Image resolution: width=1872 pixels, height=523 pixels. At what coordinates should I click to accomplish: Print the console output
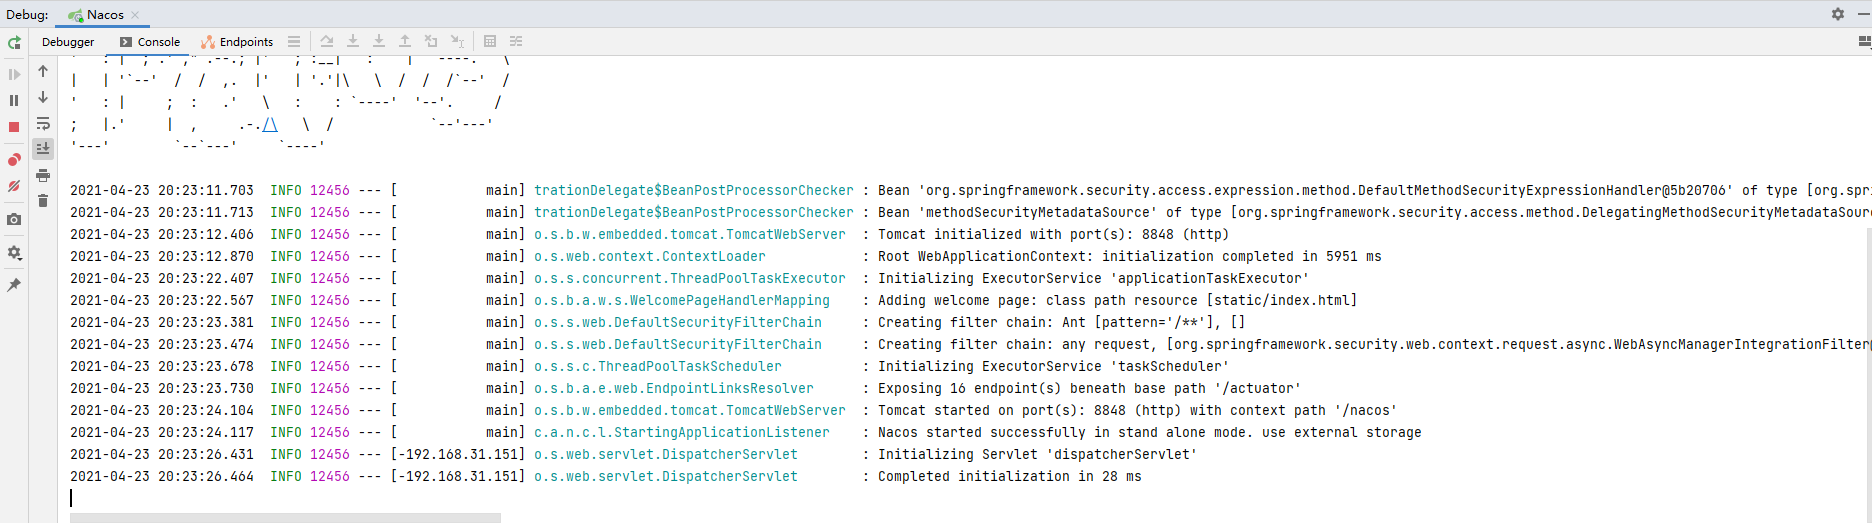point(43,175)
